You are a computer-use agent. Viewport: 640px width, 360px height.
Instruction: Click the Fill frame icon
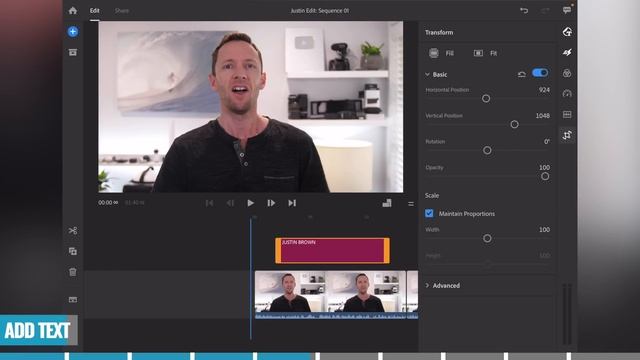(x=433, y=53)
